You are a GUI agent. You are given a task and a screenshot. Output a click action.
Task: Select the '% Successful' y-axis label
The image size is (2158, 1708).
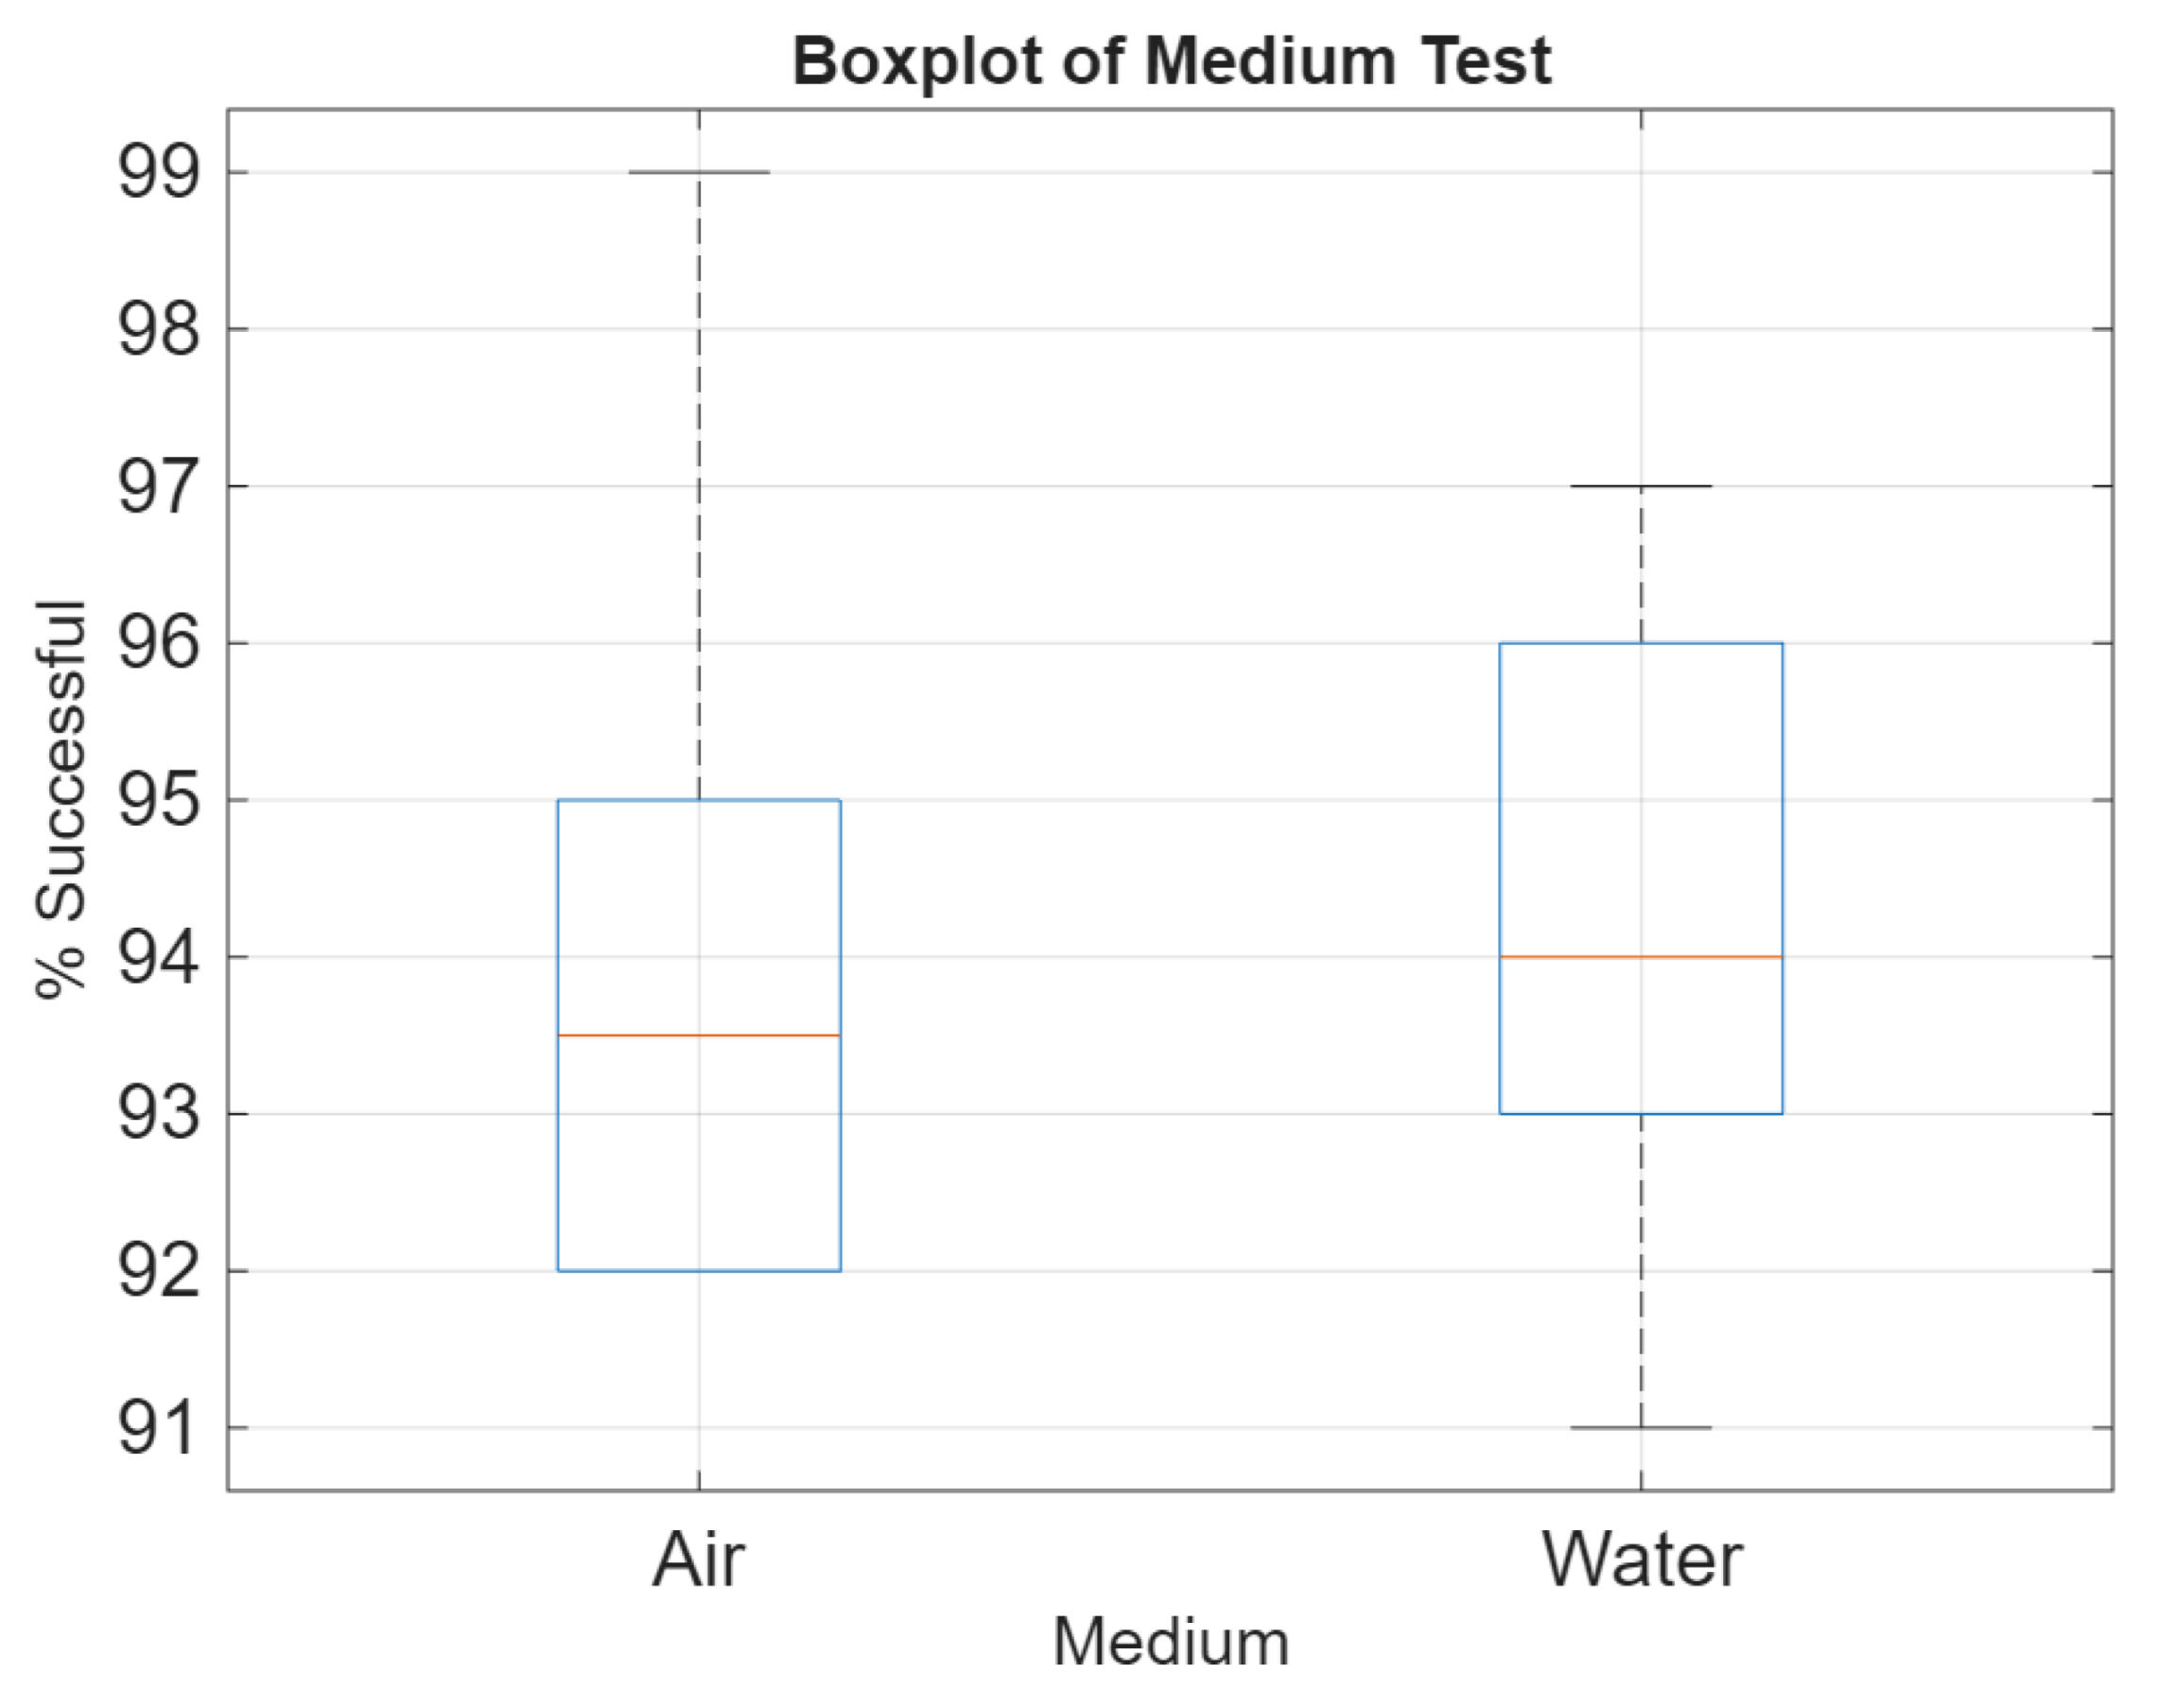click(x=60, y=798)
